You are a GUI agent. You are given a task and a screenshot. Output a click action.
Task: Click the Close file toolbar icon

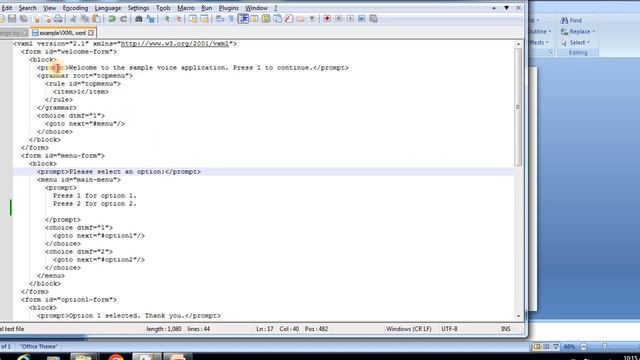click(36, 19)
